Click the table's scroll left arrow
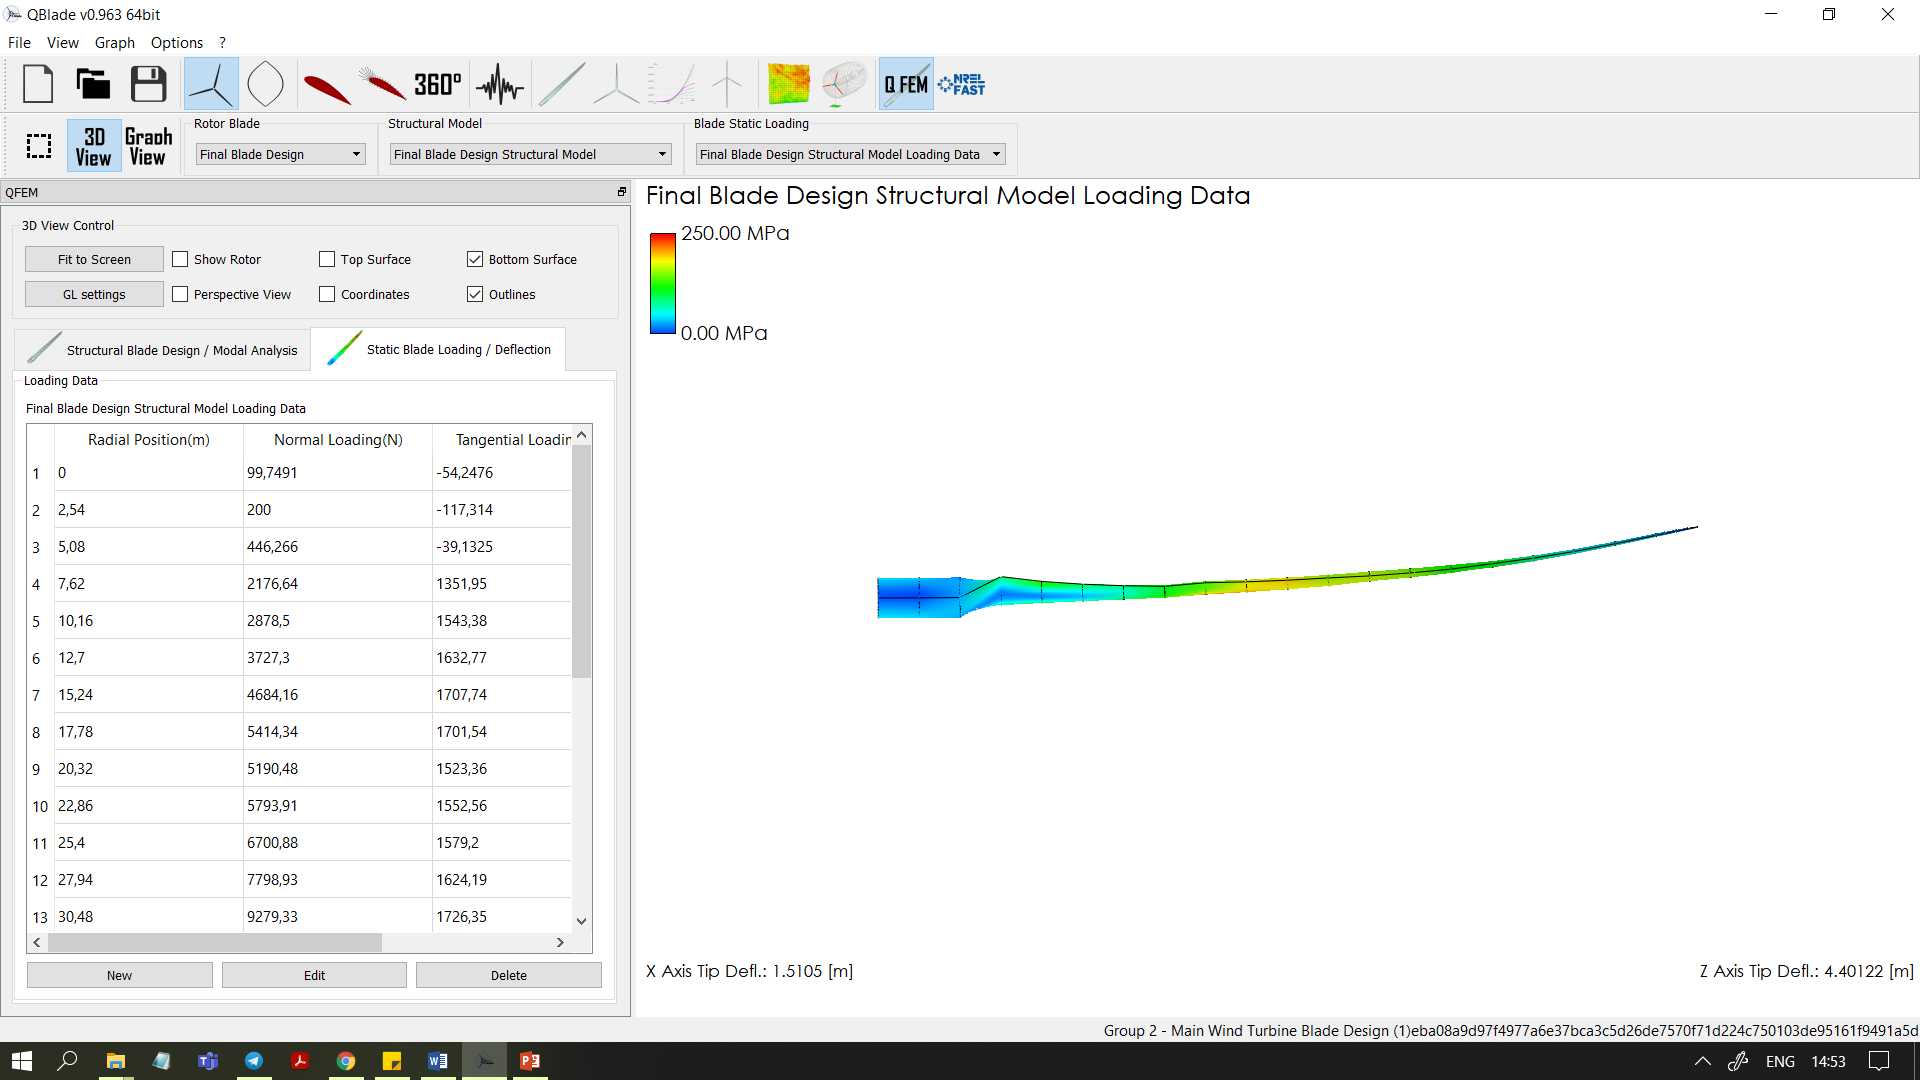This screenshot has width=1920, height=1080. pos(37,942)
